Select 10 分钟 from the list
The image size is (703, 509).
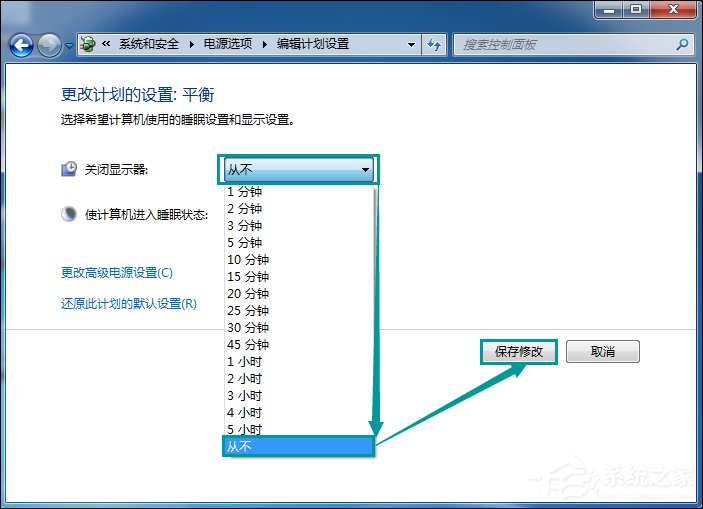(x=299, y=260)
